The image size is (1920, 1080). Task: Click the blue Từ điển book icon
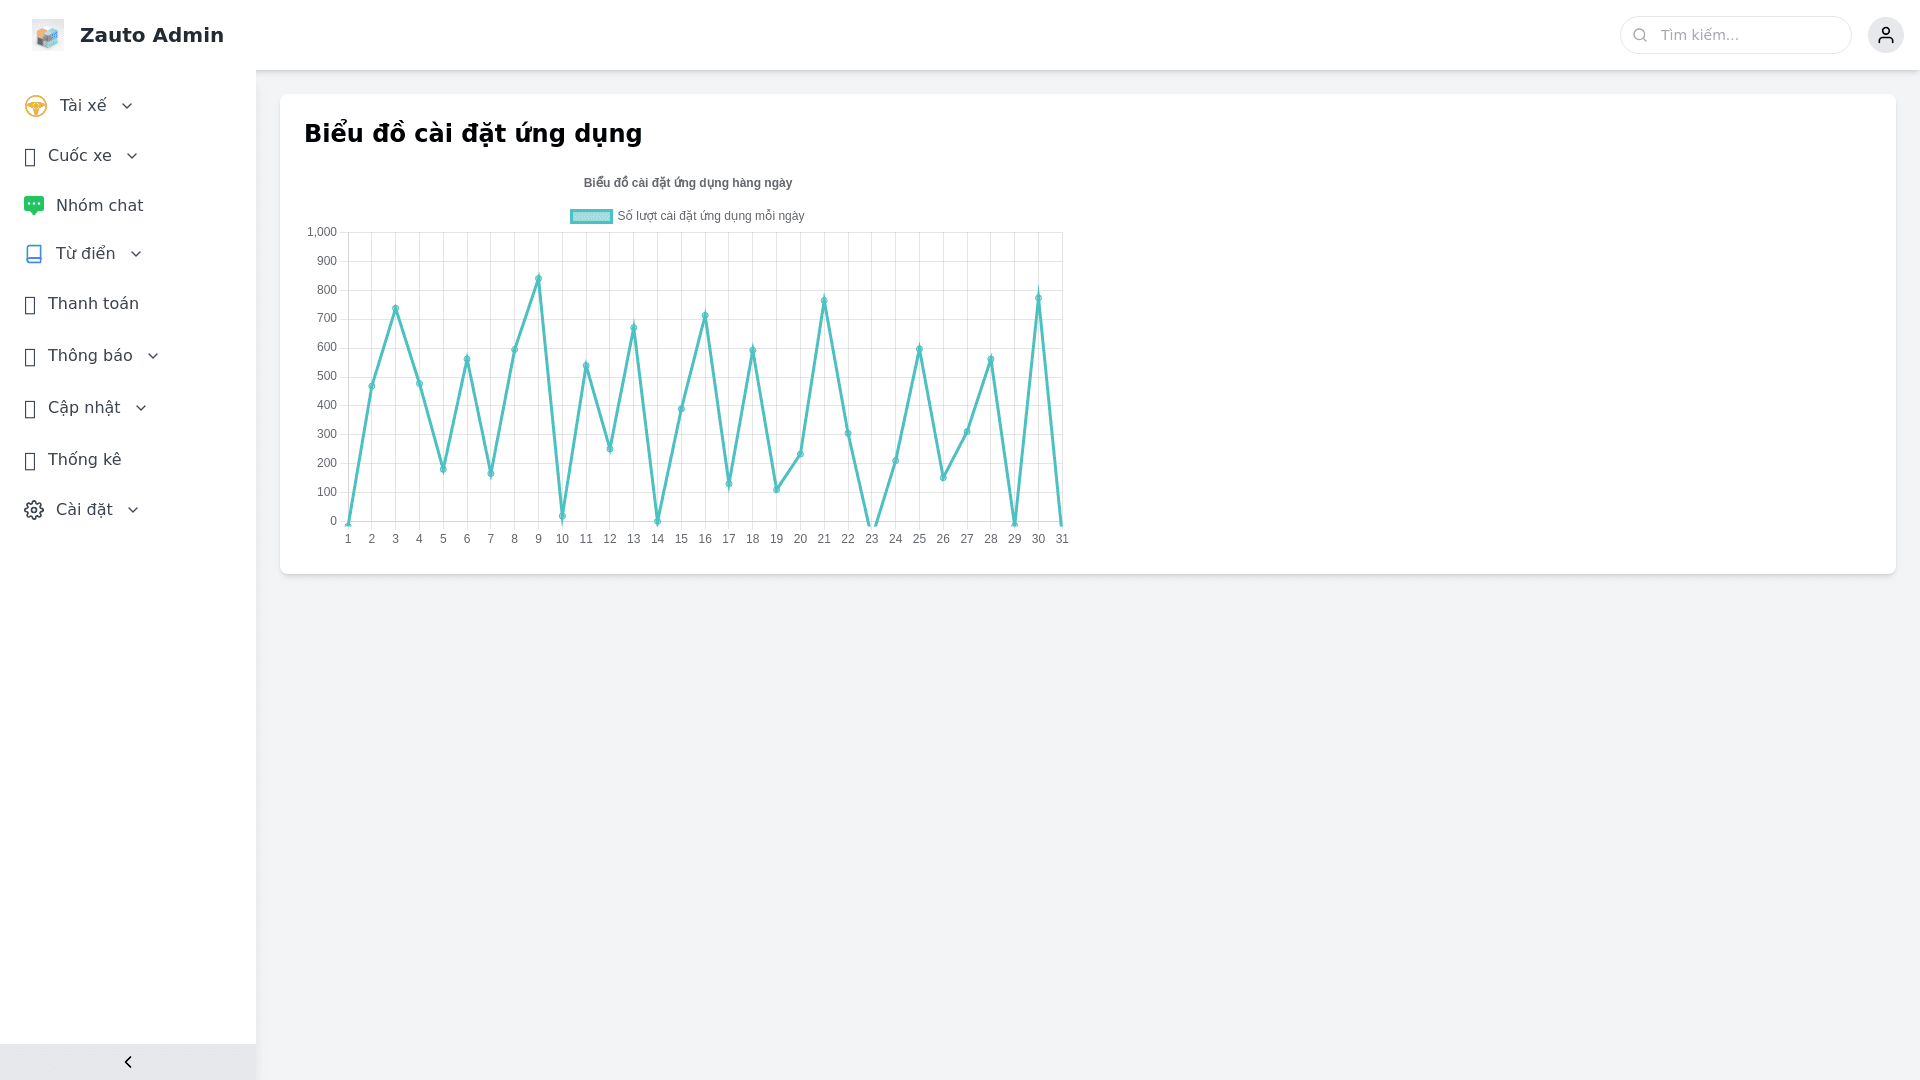tap(34, 254)
